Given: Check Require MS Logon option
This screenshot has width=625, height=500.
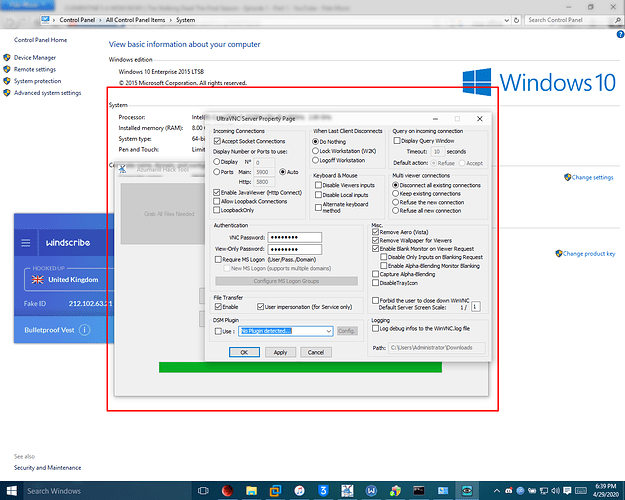Looking at the screenshot, I should [x=218, y=260].
